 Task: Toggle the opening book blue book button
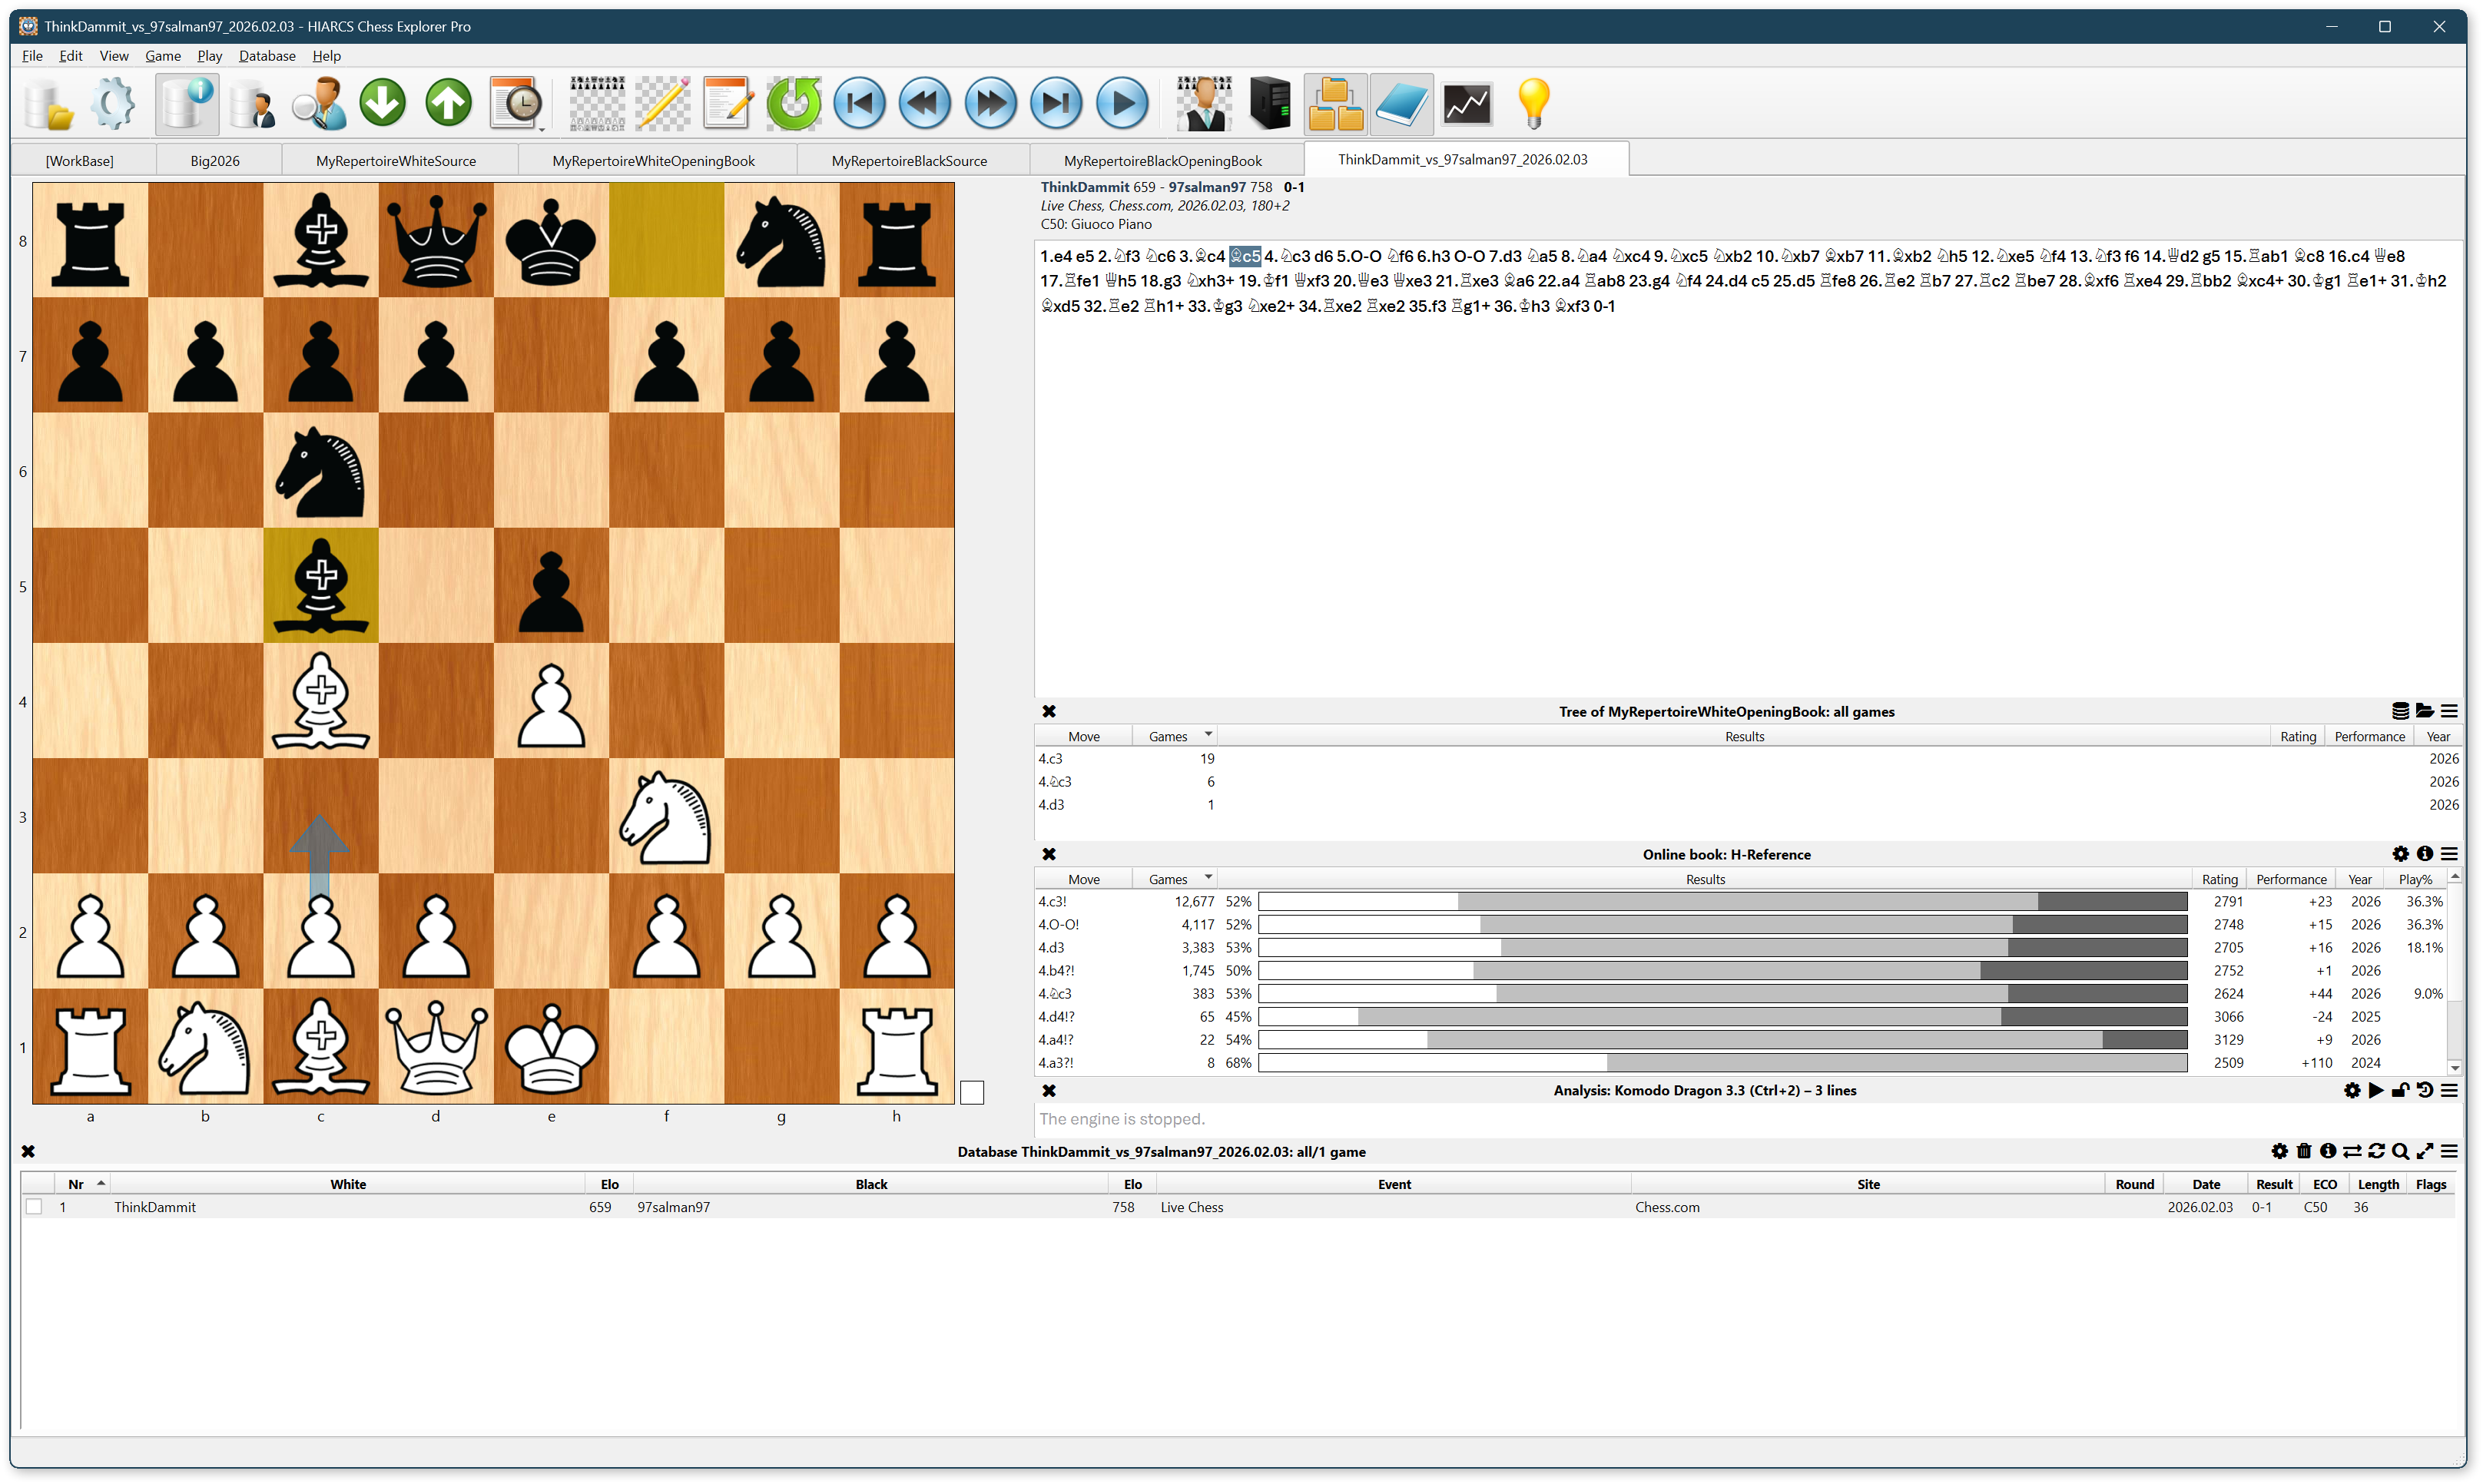tap(1401, 103)
